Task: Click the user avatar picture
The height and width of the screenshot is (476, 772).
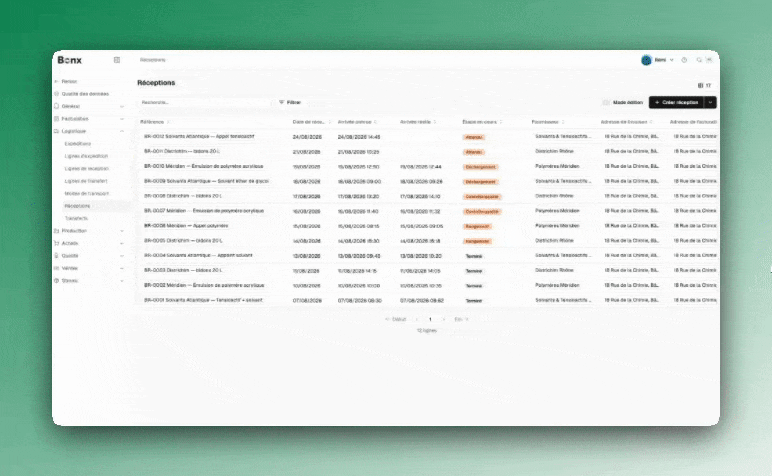Action: coord(646,60)
